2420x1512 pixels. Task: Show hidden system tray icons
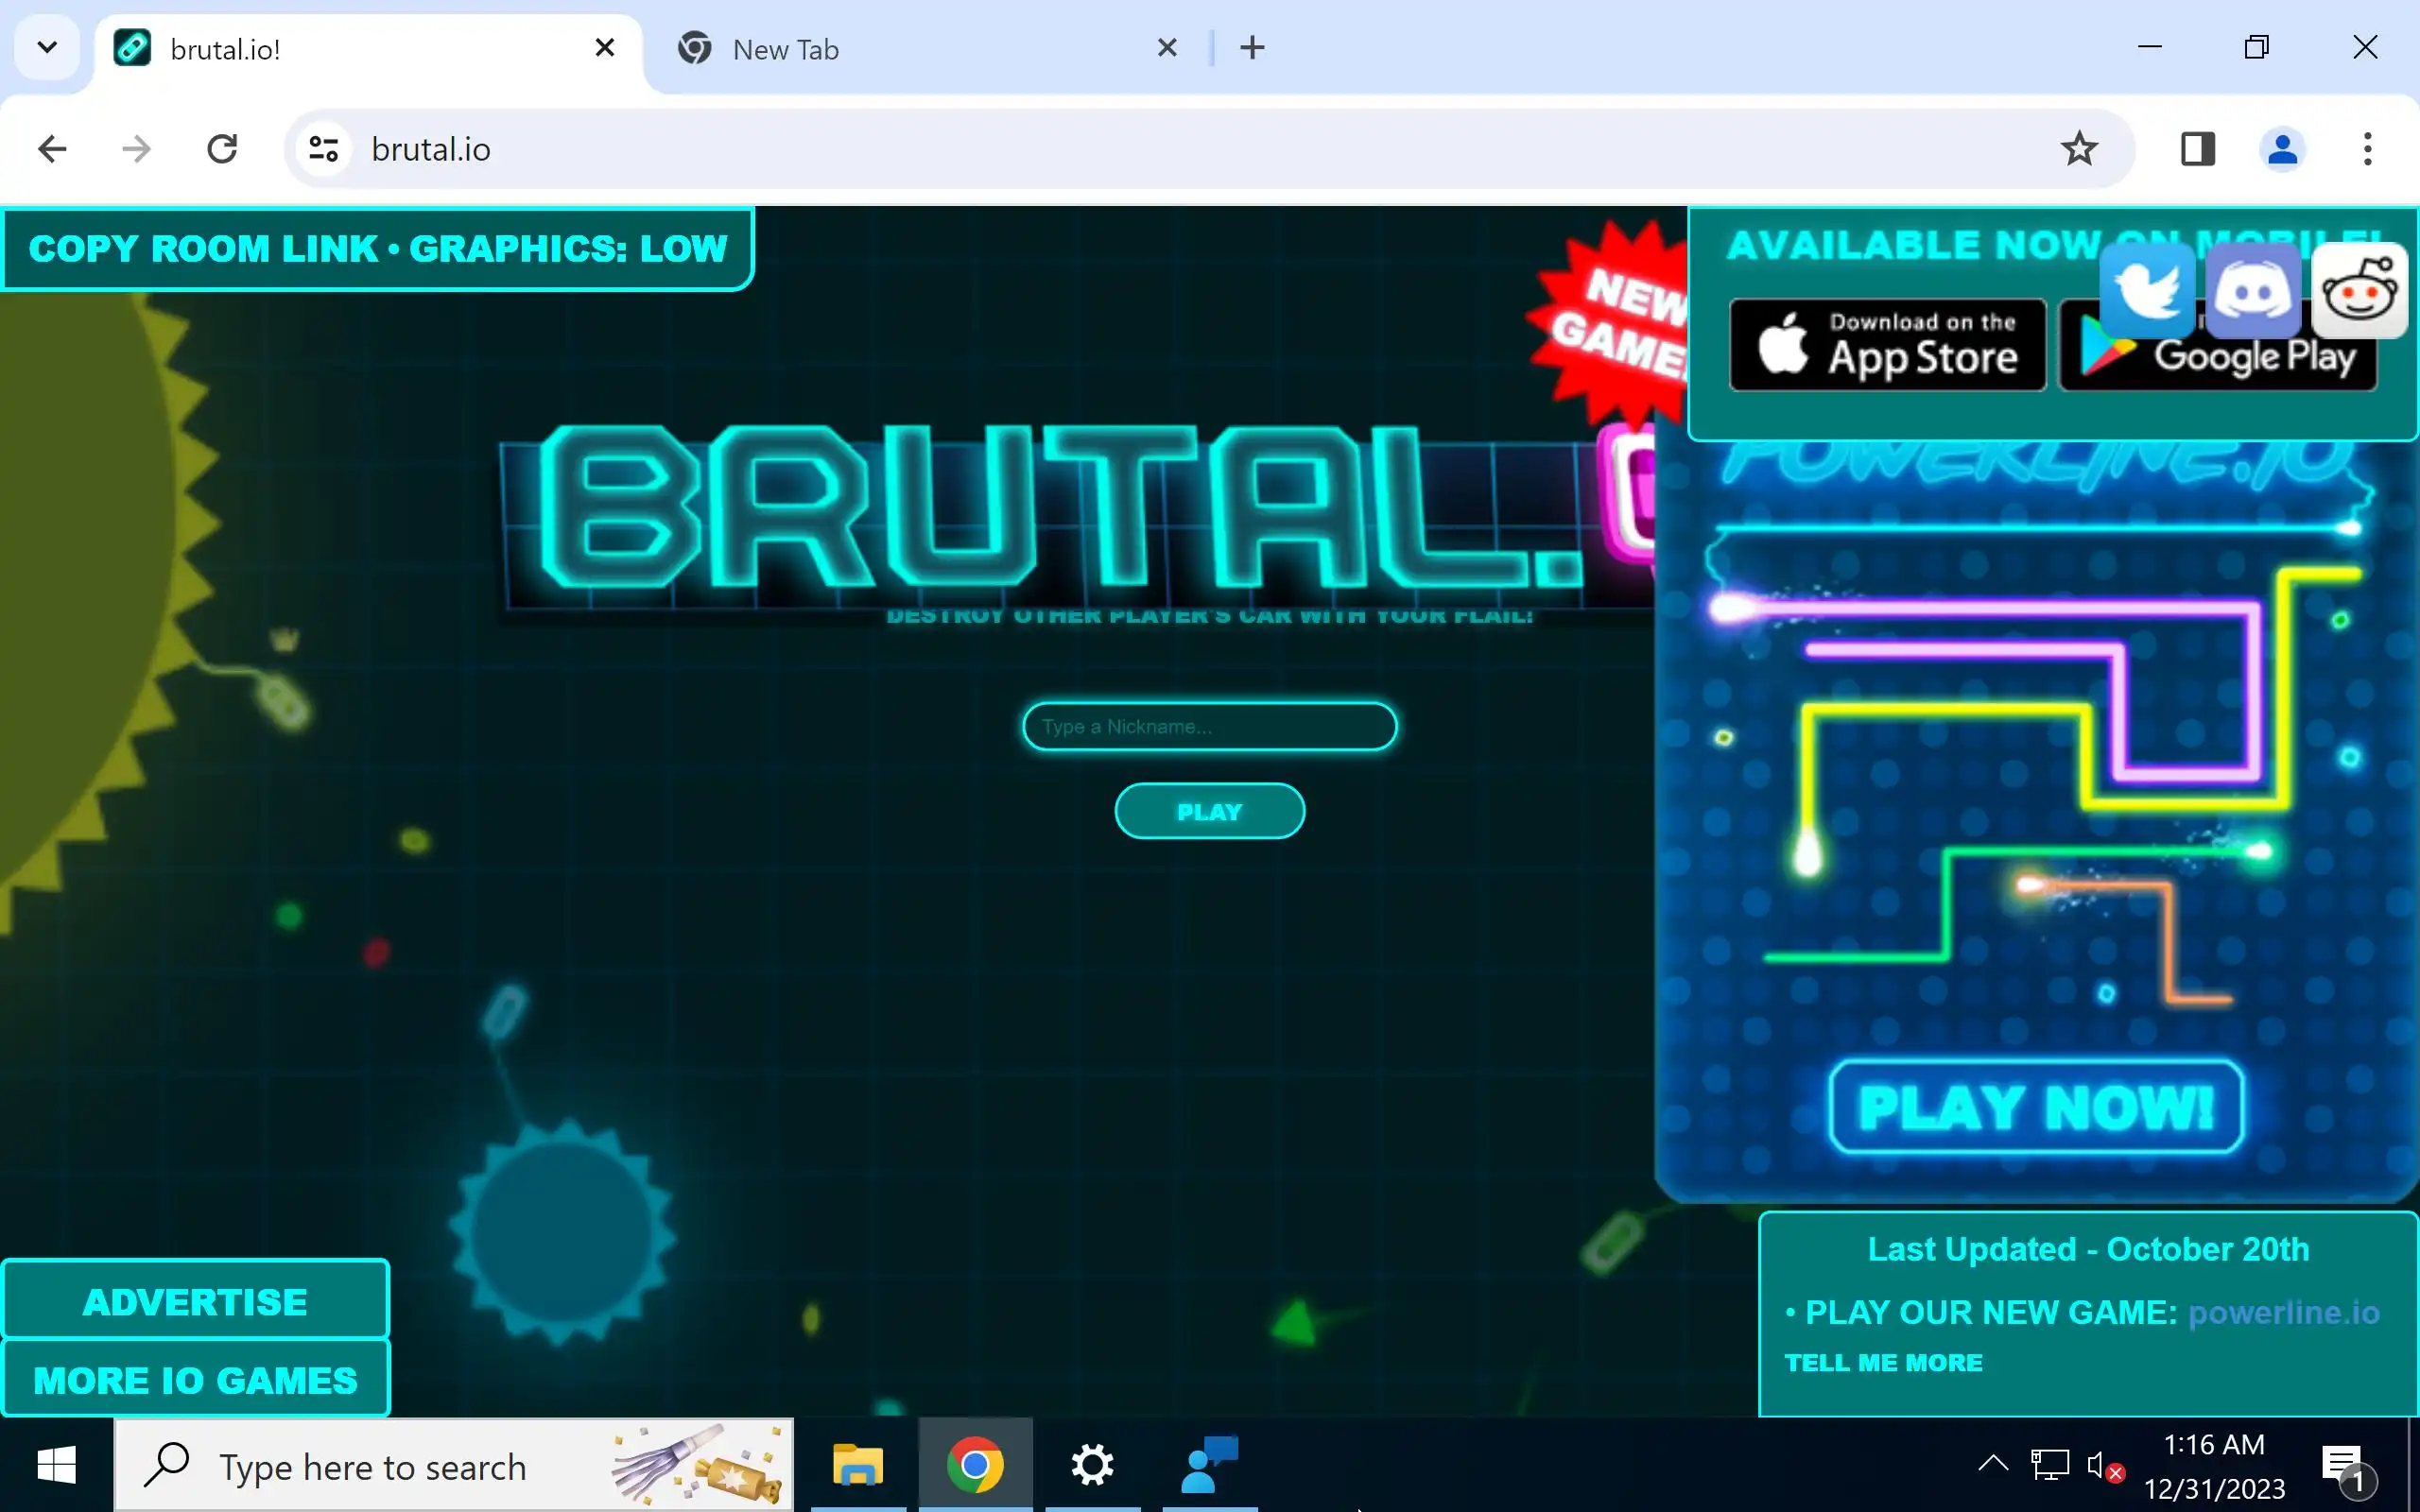1992,1465
